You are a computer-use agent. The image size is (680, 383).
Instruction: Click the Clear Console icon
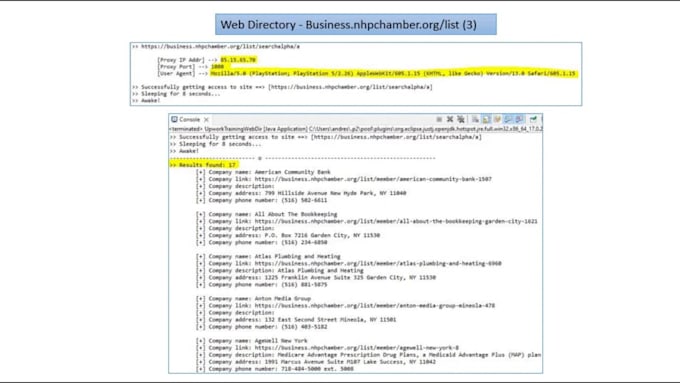pyautogui.click(x=475, y=119)
